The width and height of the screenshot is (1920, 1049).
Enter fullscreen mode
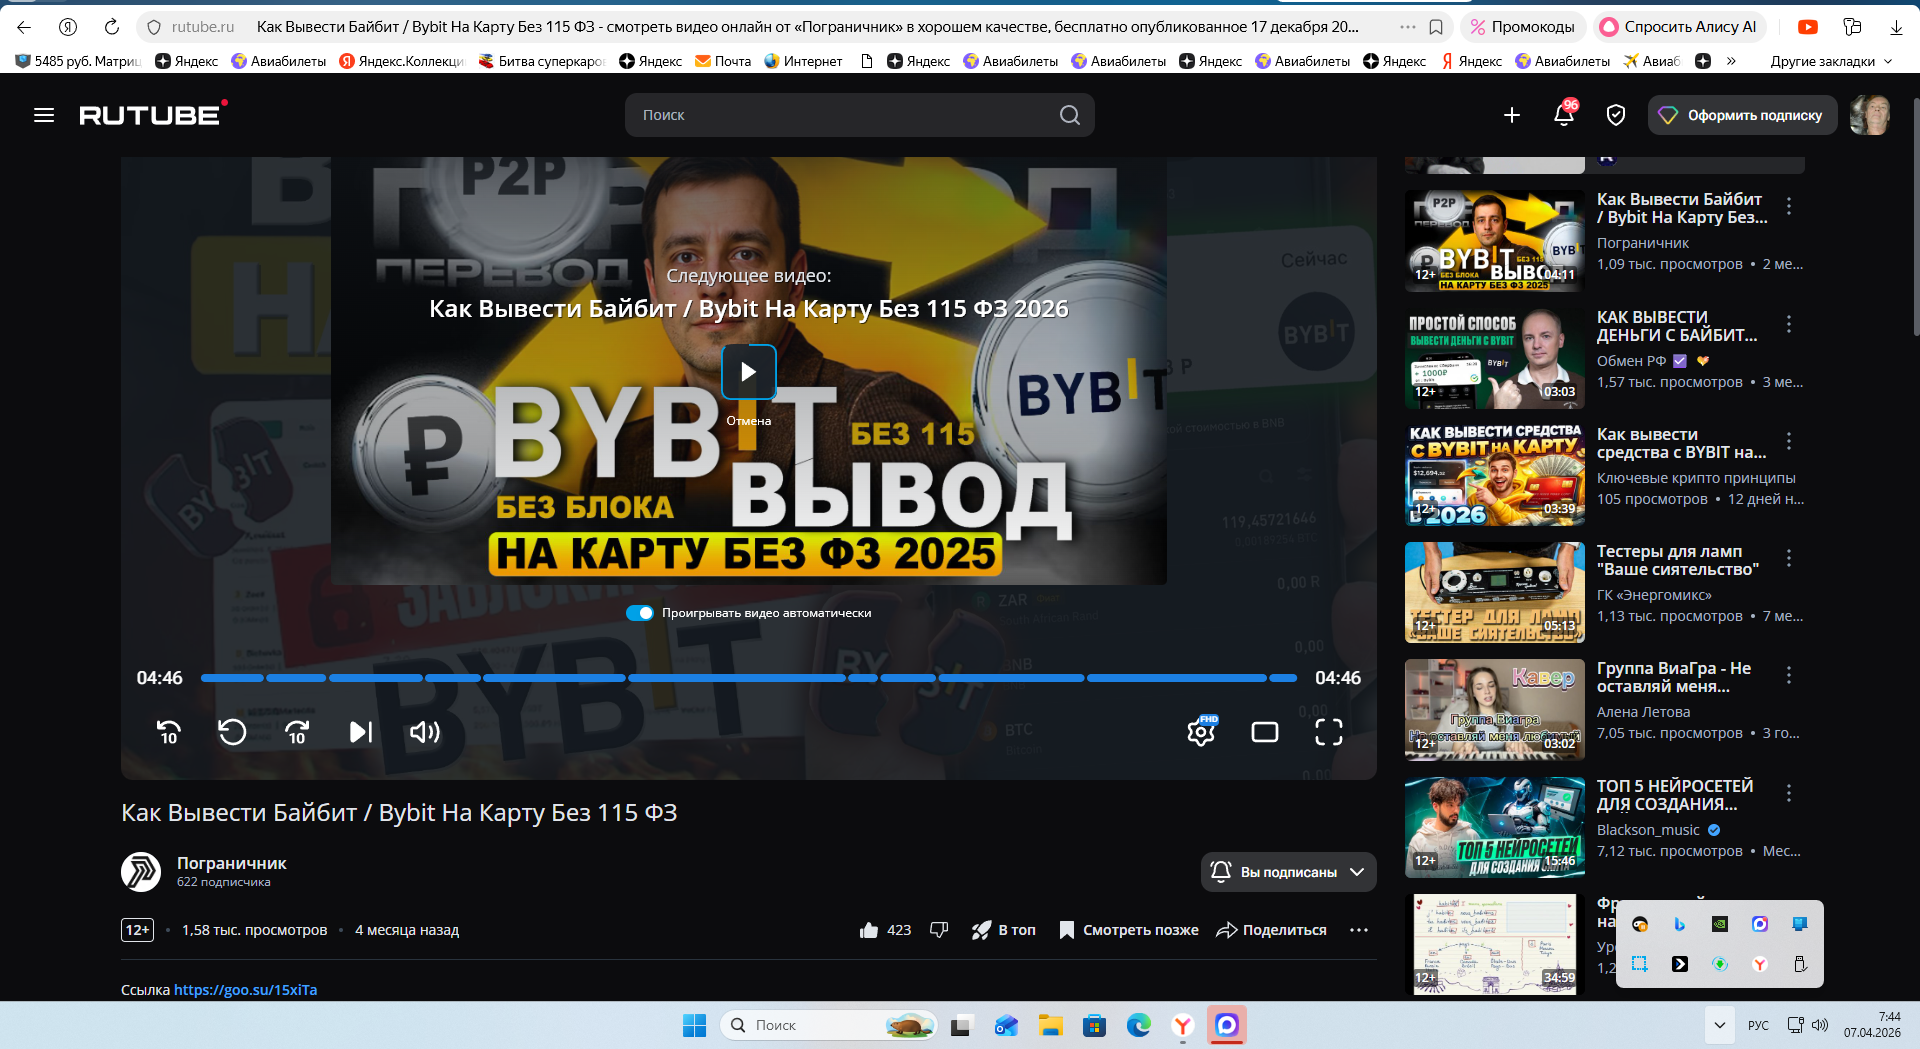click(x=1328, y=732)
